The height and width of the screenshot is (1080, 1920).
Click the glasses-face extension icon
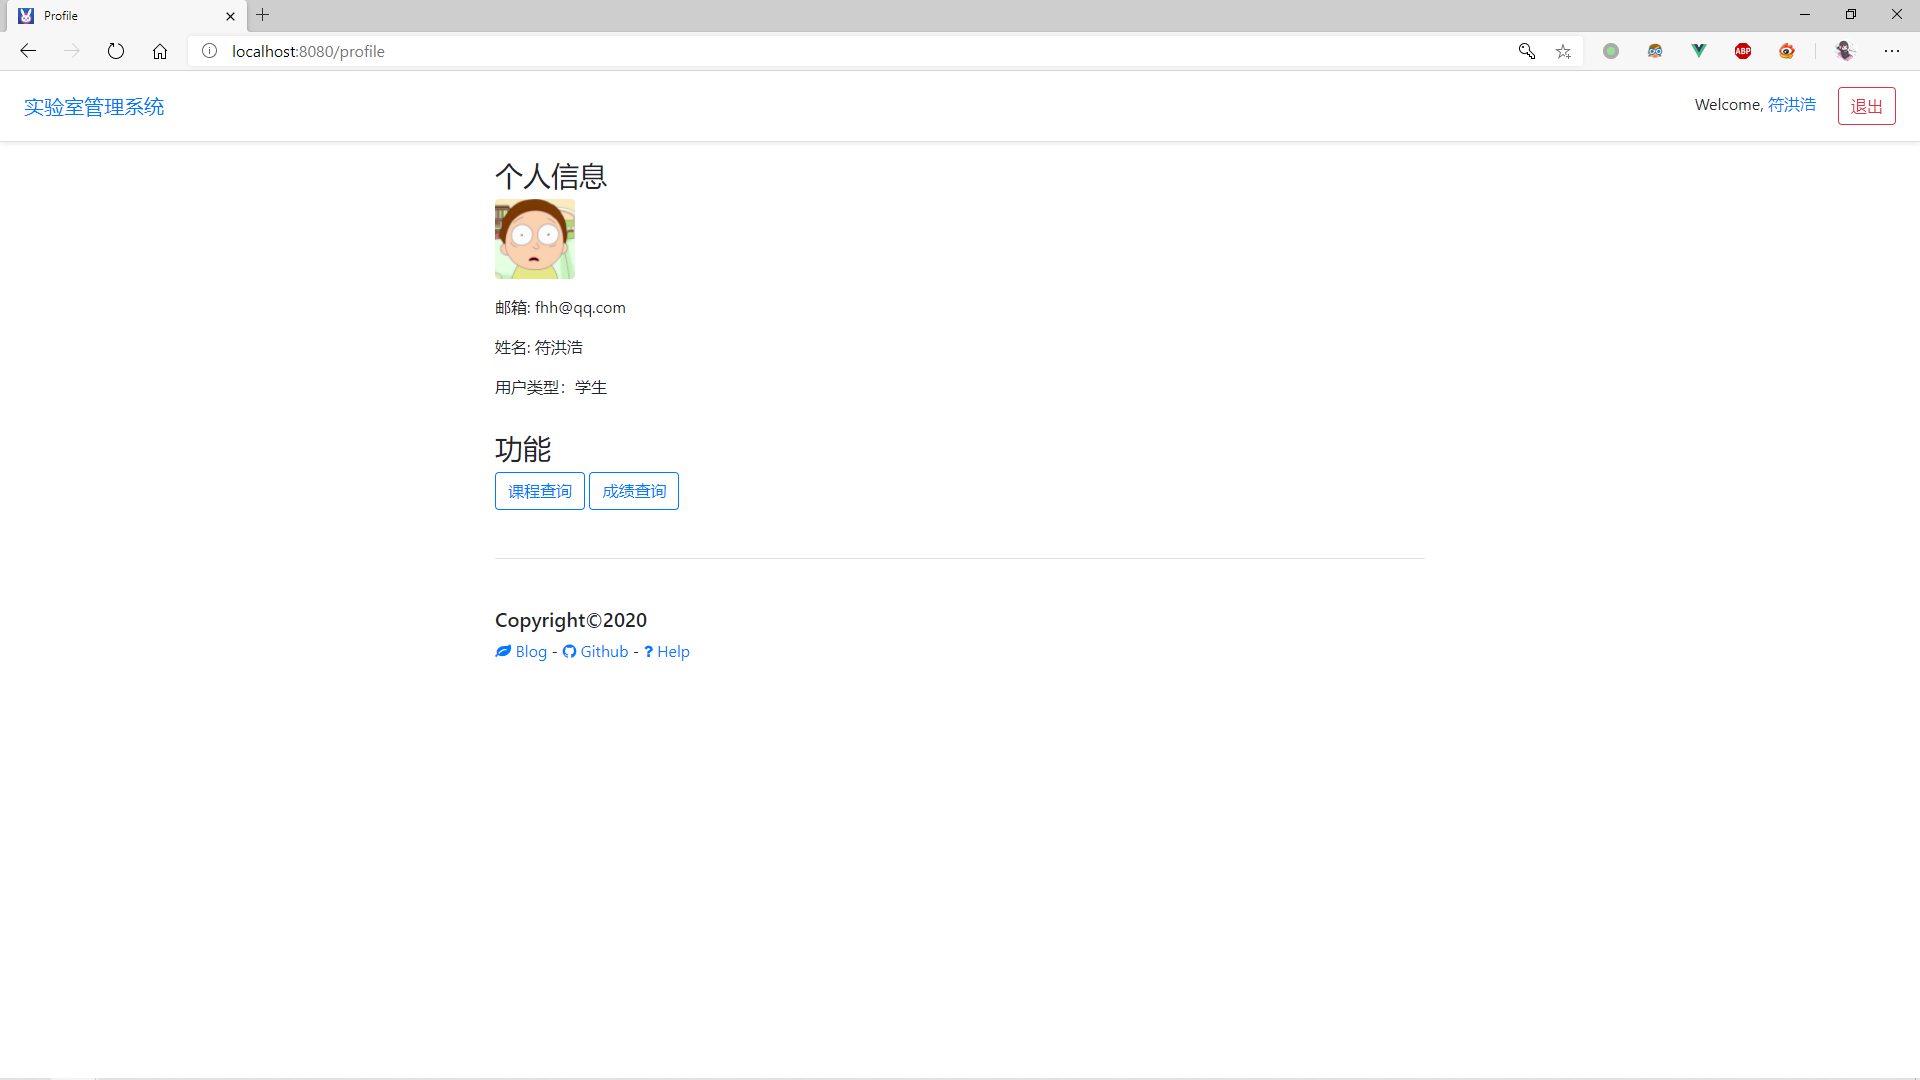point(1655,51)
